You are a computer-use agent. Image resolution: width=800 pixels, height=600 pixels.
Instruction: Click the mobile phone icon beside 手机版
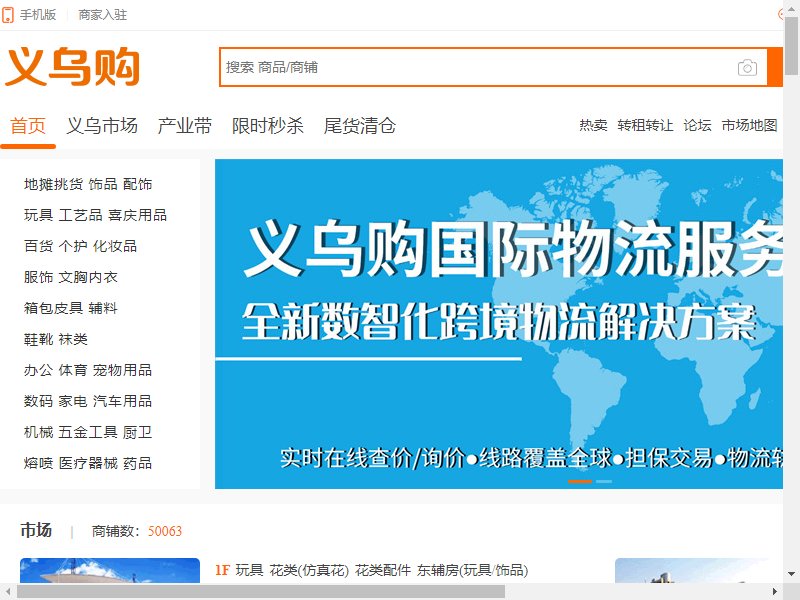click(8, 15)
